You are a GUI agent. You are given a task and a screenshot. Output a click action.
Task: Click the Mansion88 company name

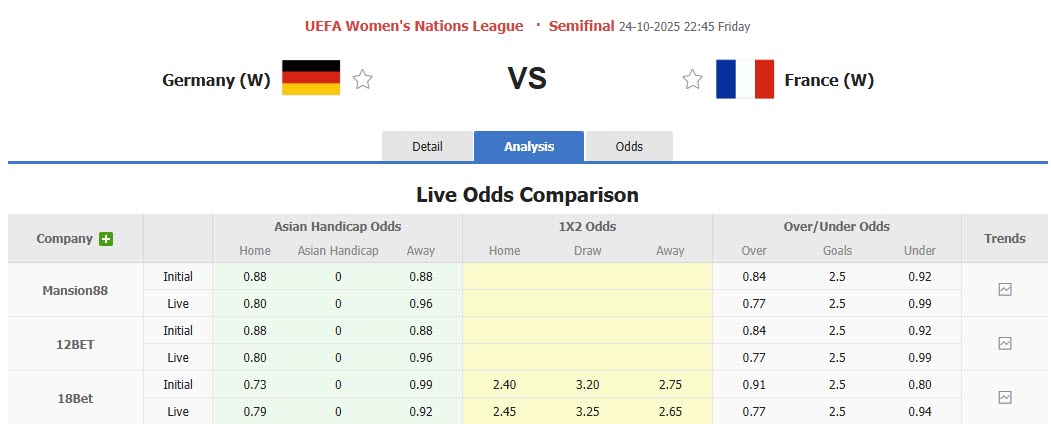75,290
